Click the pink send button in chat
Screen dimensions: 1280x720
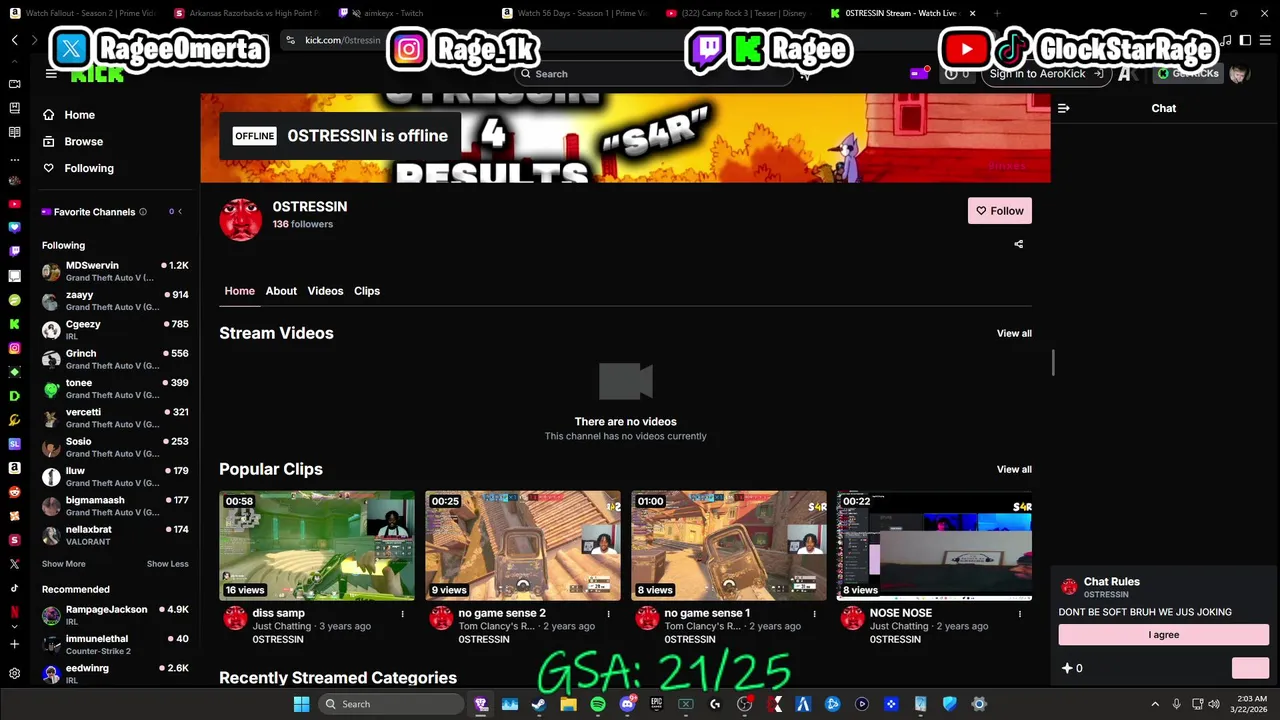(x=1250, y=668)
